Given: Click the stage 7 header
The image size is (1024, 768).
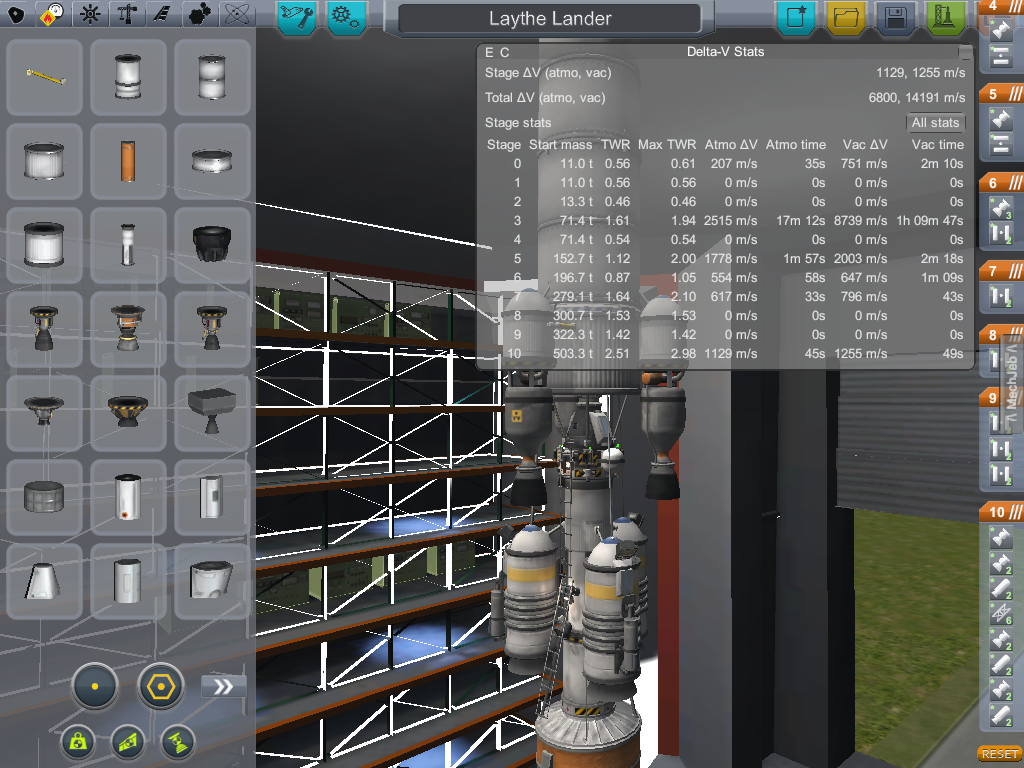Looking at the screenshot, I should 1001,271.
